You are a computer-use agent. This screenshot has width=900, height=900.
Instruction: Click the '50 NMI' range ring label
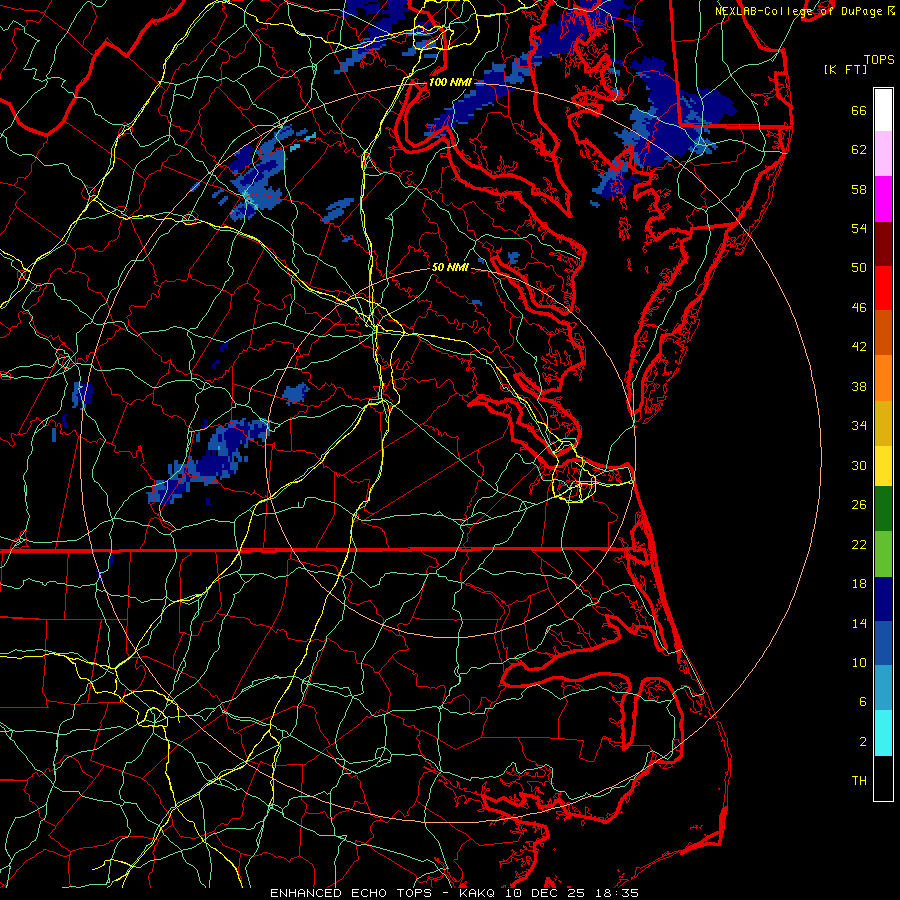pyautogui.click(x=450, y=267)
